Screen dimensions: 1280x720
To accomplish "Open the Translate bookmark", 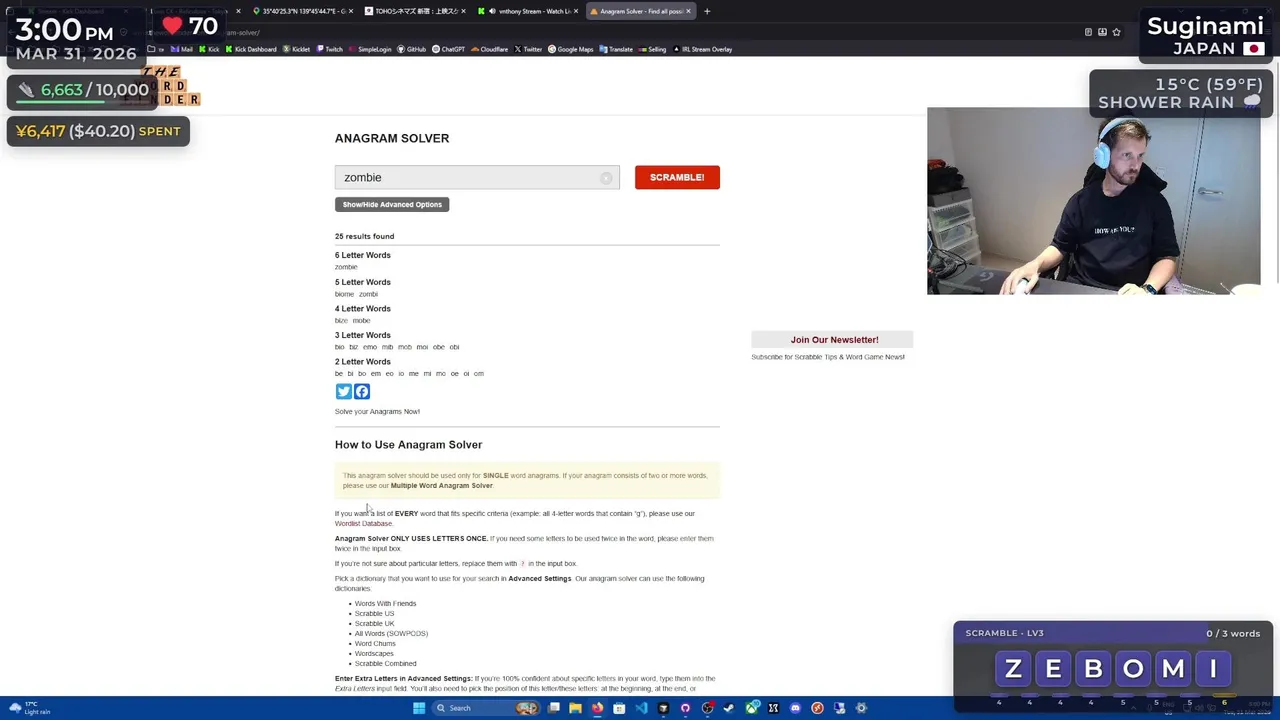I will coord(616,49).
